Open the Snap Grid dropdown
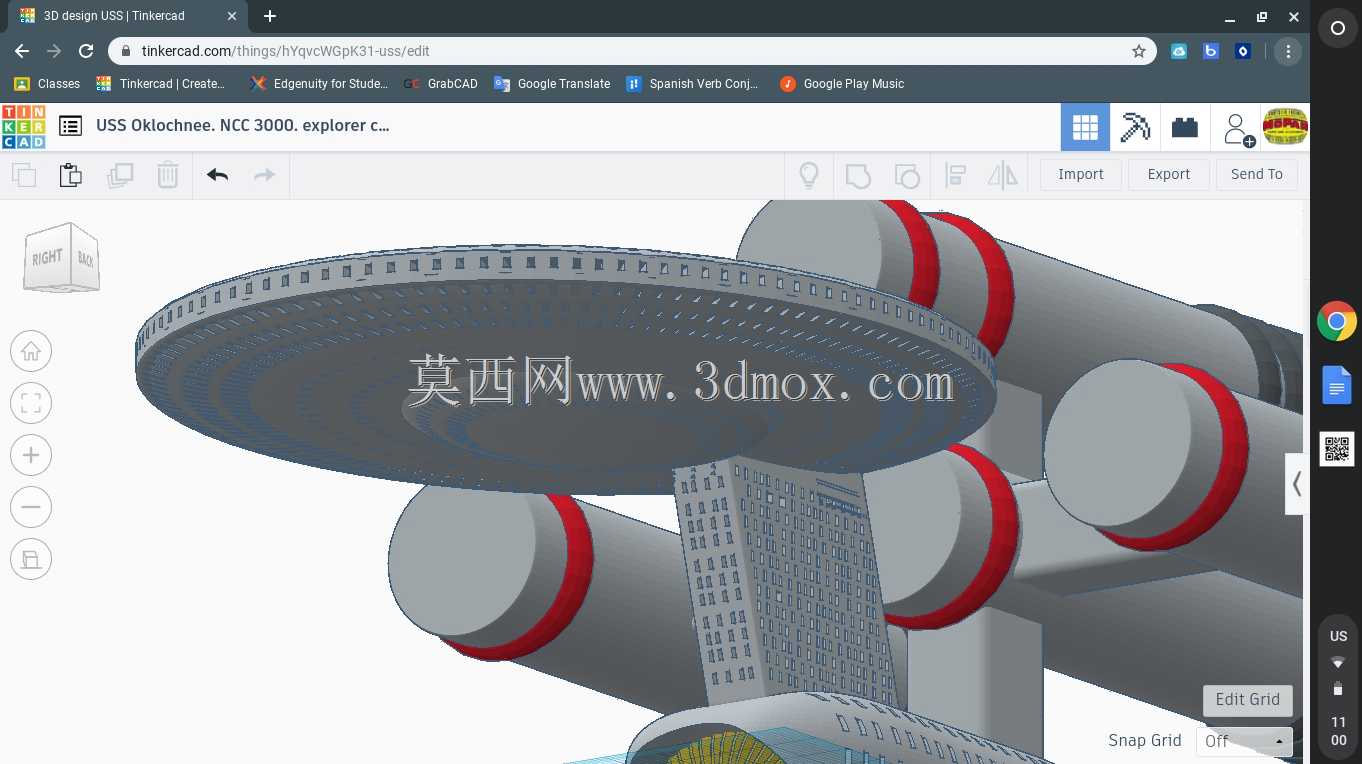Viewport: 1362px width, 764px height. click(1244, 741)
